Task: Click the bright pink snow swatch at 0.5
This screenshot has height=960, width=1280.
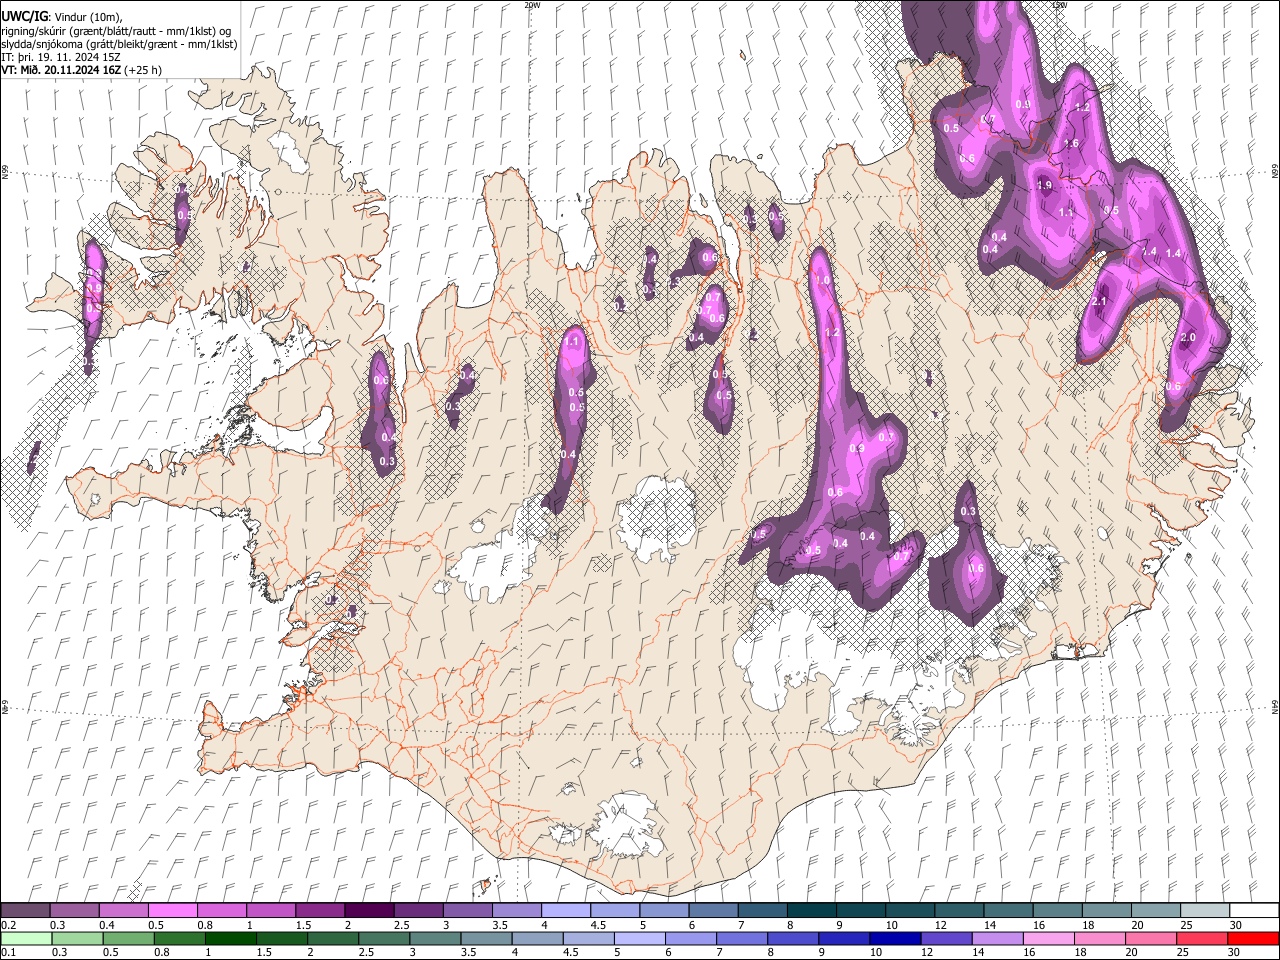Action: (x=172, y=911)
